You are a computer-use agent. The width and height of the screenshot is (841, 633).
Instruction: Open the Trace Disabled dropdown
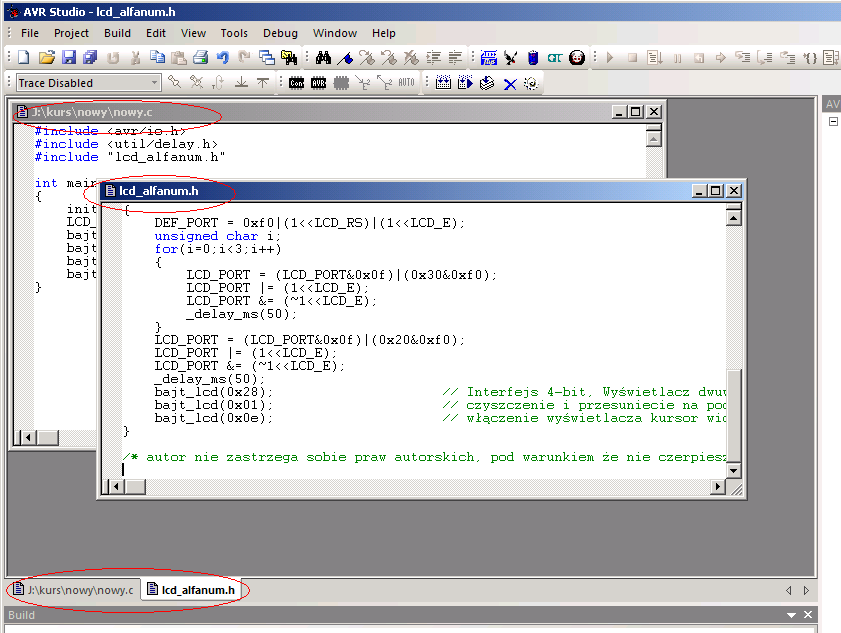tap(154, 83)
